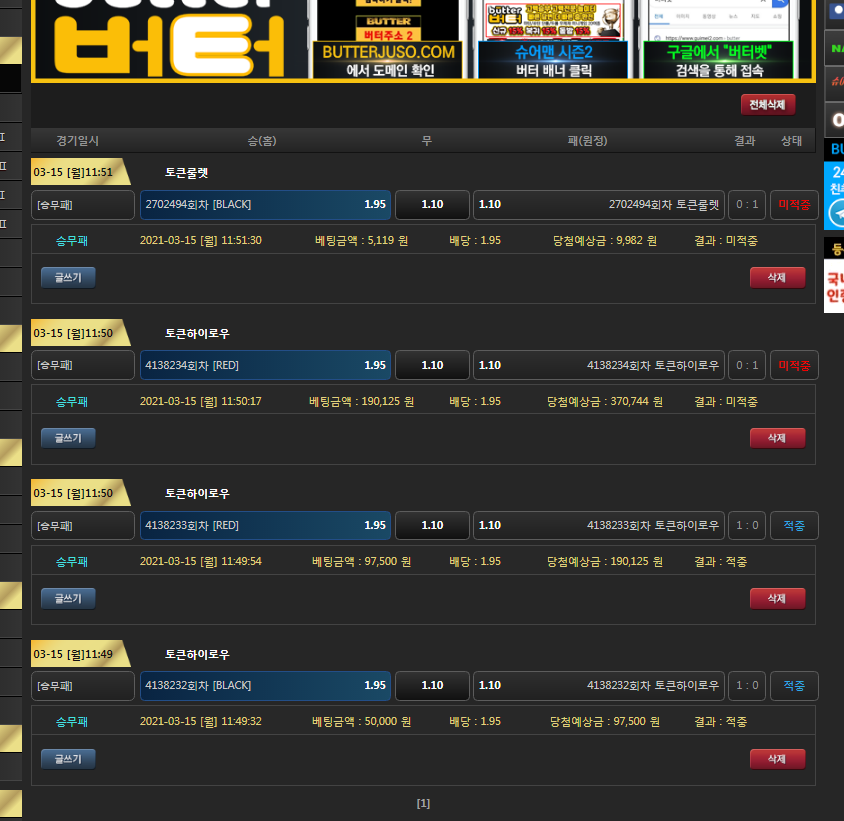Delete the 토큰룰렛 2702494 bet entry
This screenshot has height=821, width=844.
pyautogui.click(x=776, y=277)
